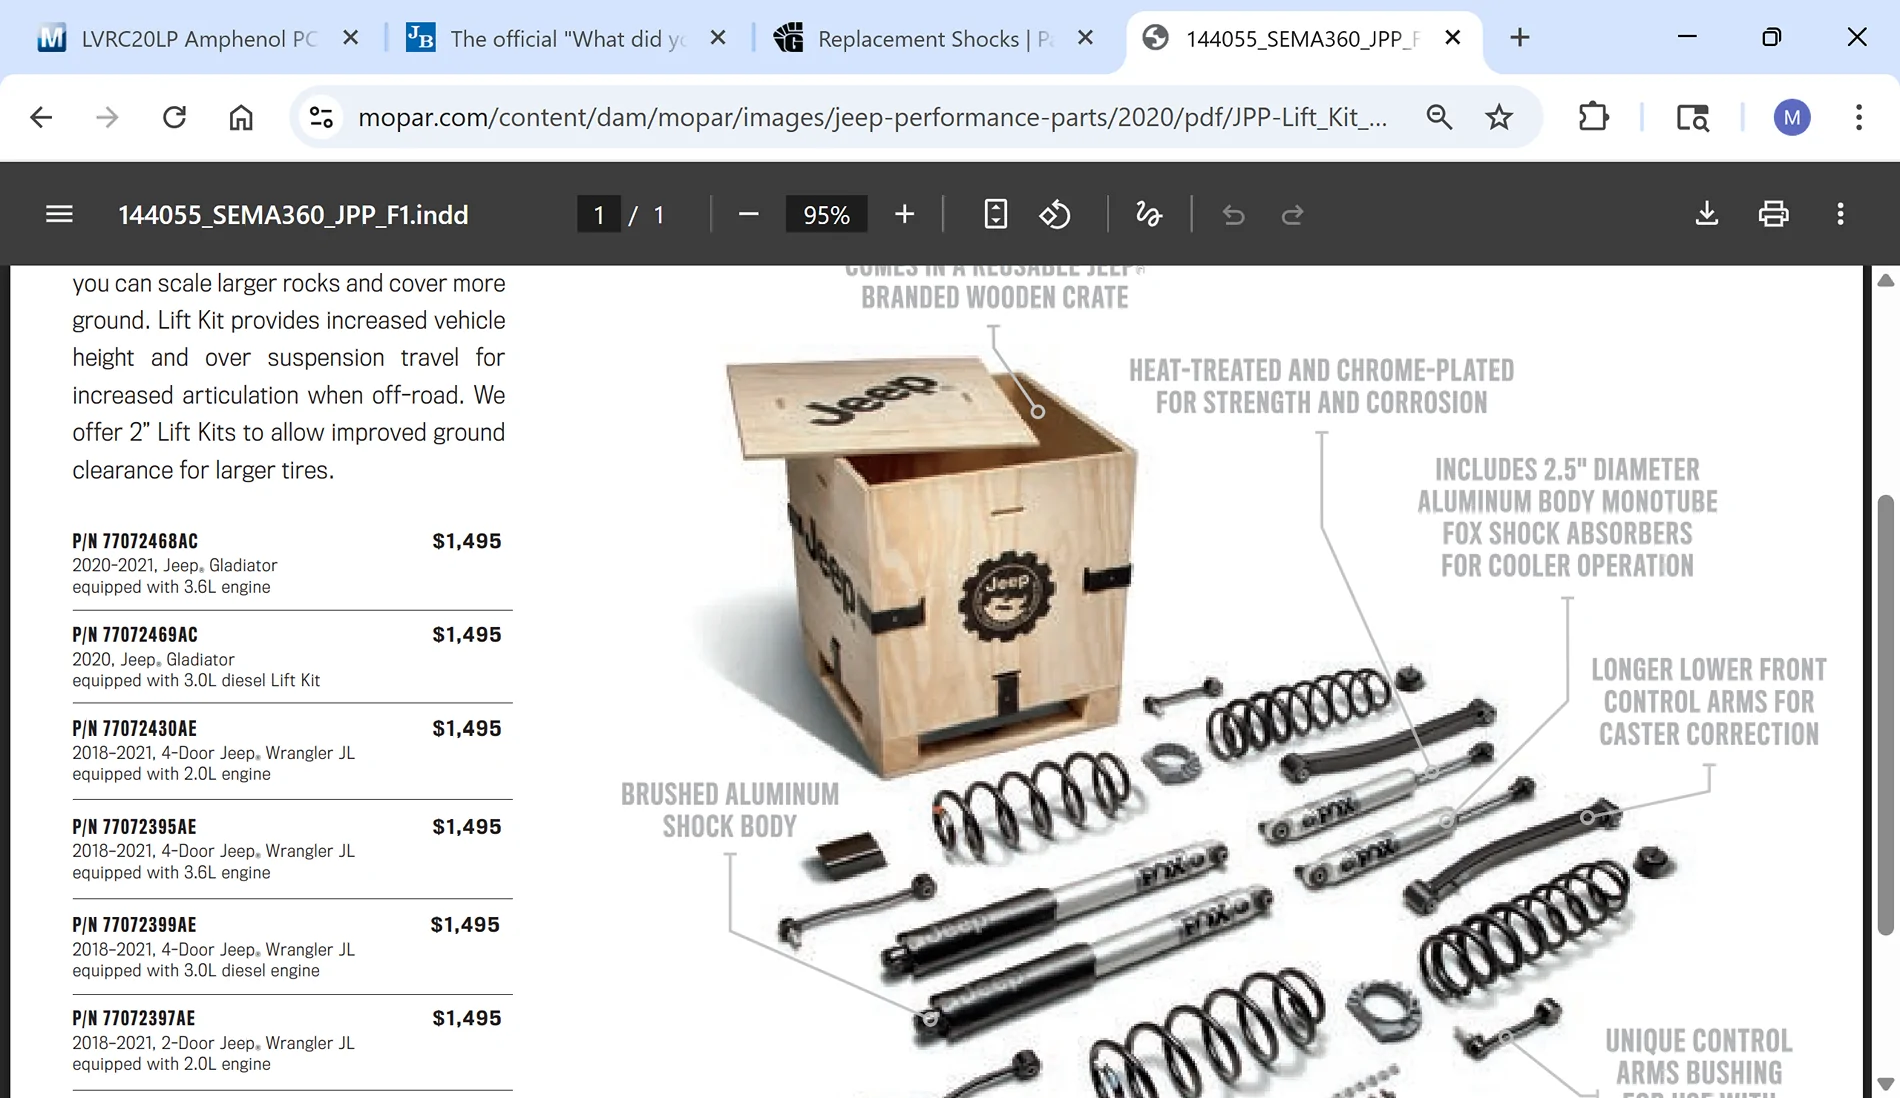
Task: Print the PDF document
Action: point(1773,214)
